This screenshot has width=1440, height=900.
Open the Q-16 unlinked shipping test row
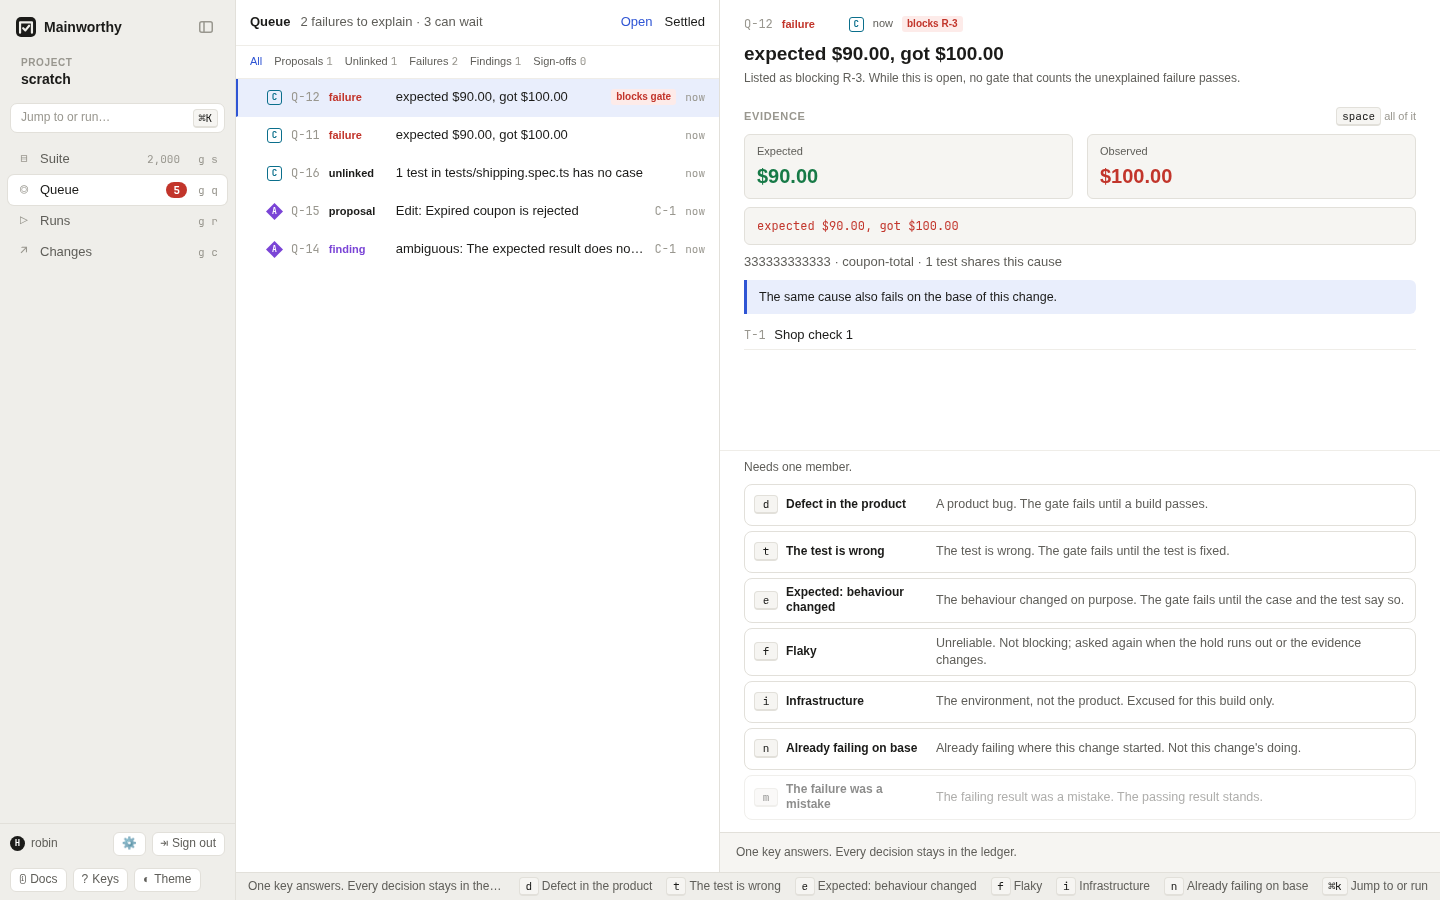tap(478, 174)
